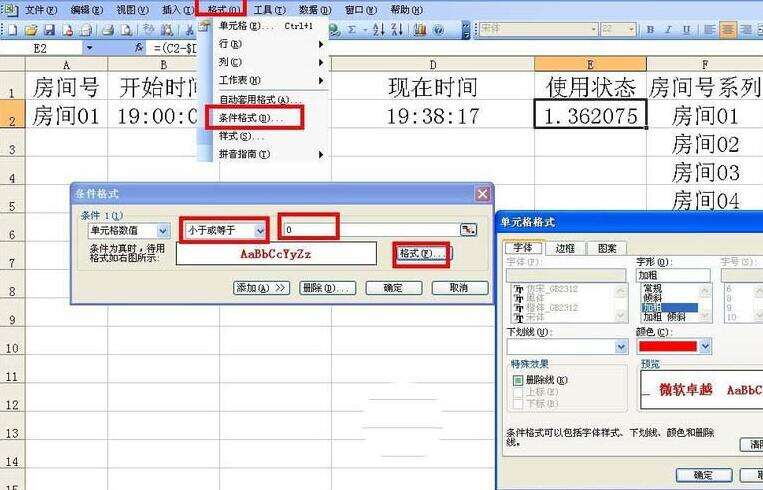Click cell 房间03 in column F
The image size is (763, 490).
pos(705,171)
